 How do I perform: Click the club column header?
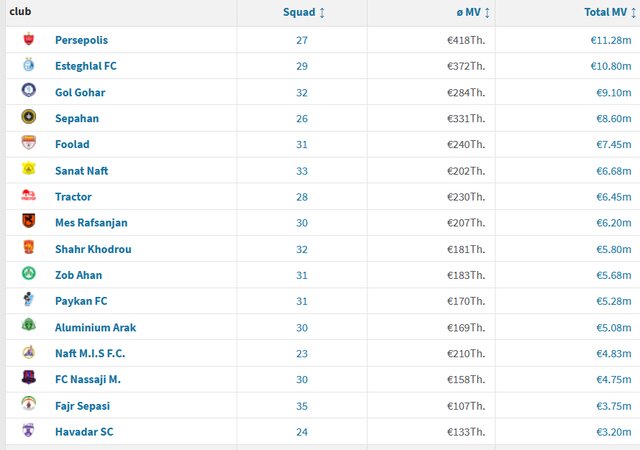[x=20, y=12]
